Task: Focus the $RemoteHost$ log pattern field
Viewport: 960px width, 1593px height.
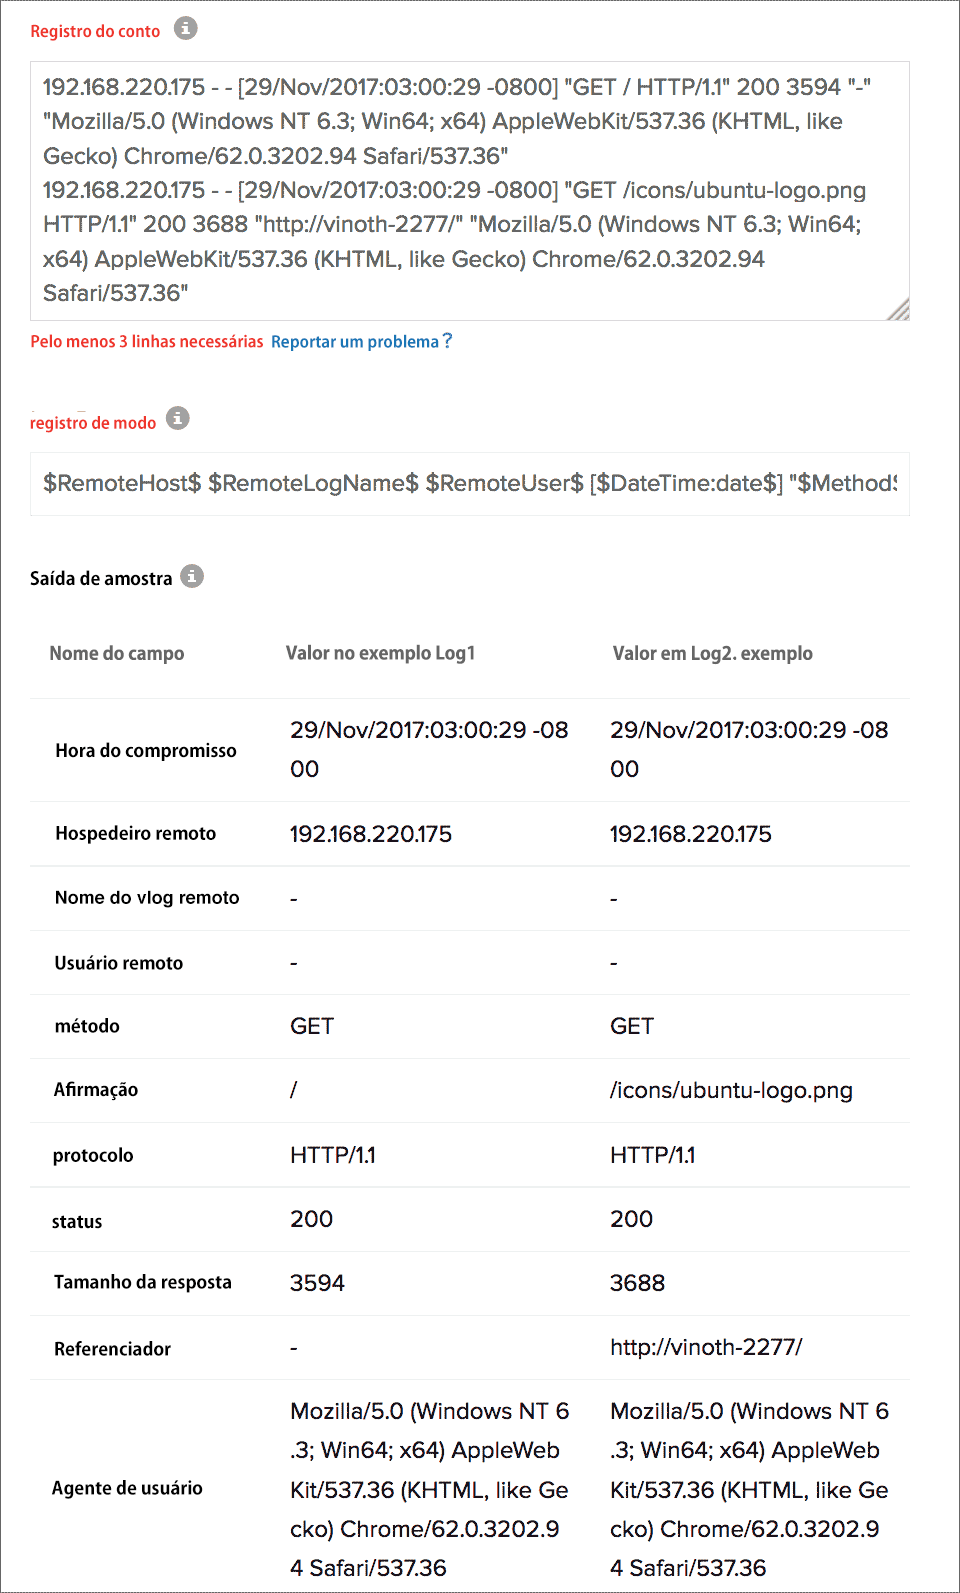Action: 469,484
